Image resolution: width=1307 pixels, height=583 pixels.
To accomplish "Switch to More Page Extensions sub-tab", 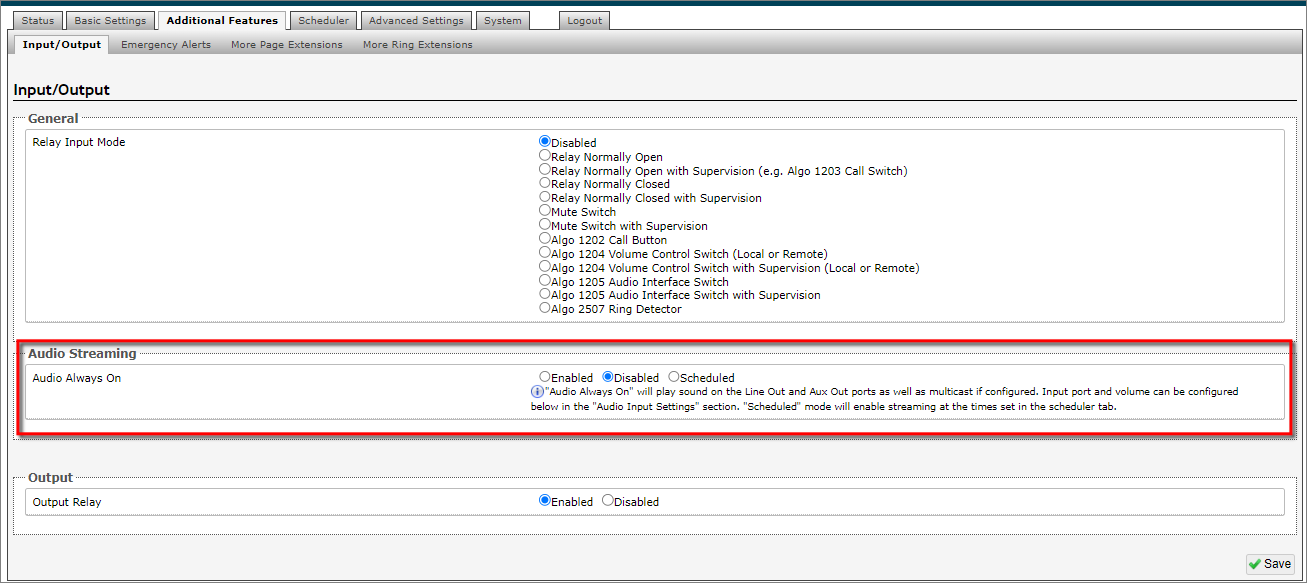I will click(x=286, y=45).
